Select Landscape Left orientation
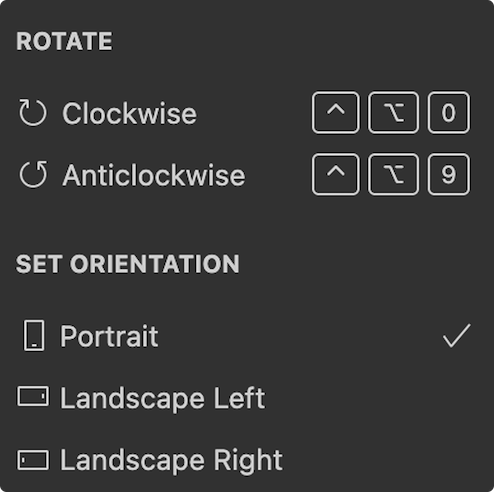 [x=247, y=397]
